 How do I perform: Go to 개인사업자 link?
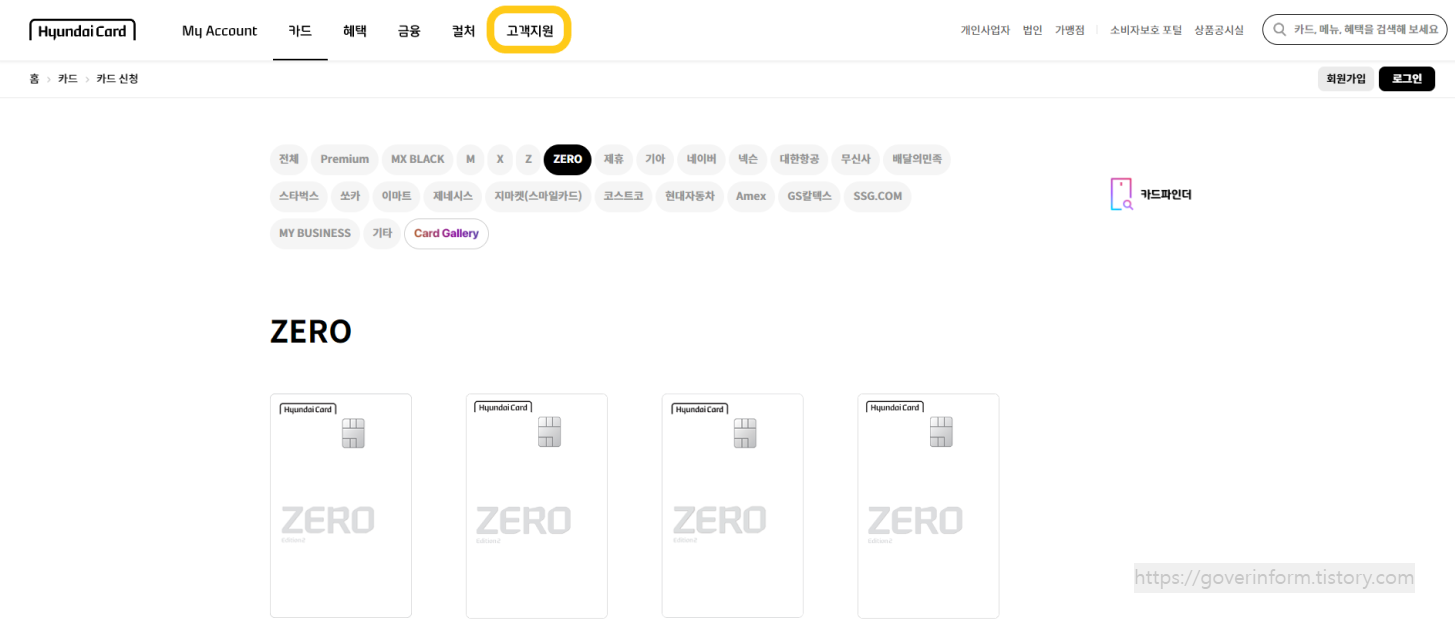click(x=985, y=30)
